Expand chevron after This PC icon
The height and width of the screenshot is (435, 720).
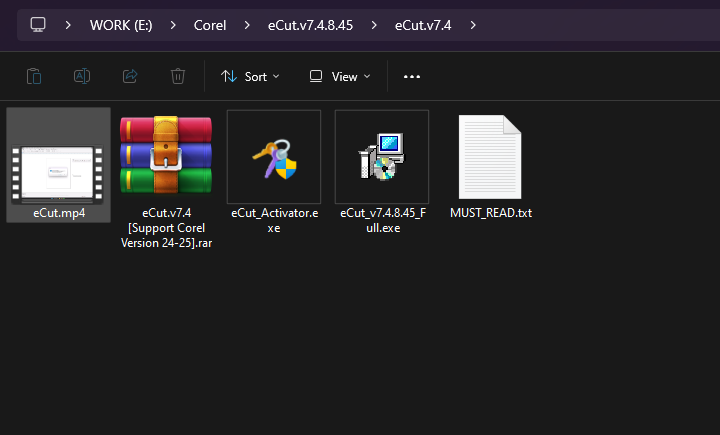coord(68,25)
